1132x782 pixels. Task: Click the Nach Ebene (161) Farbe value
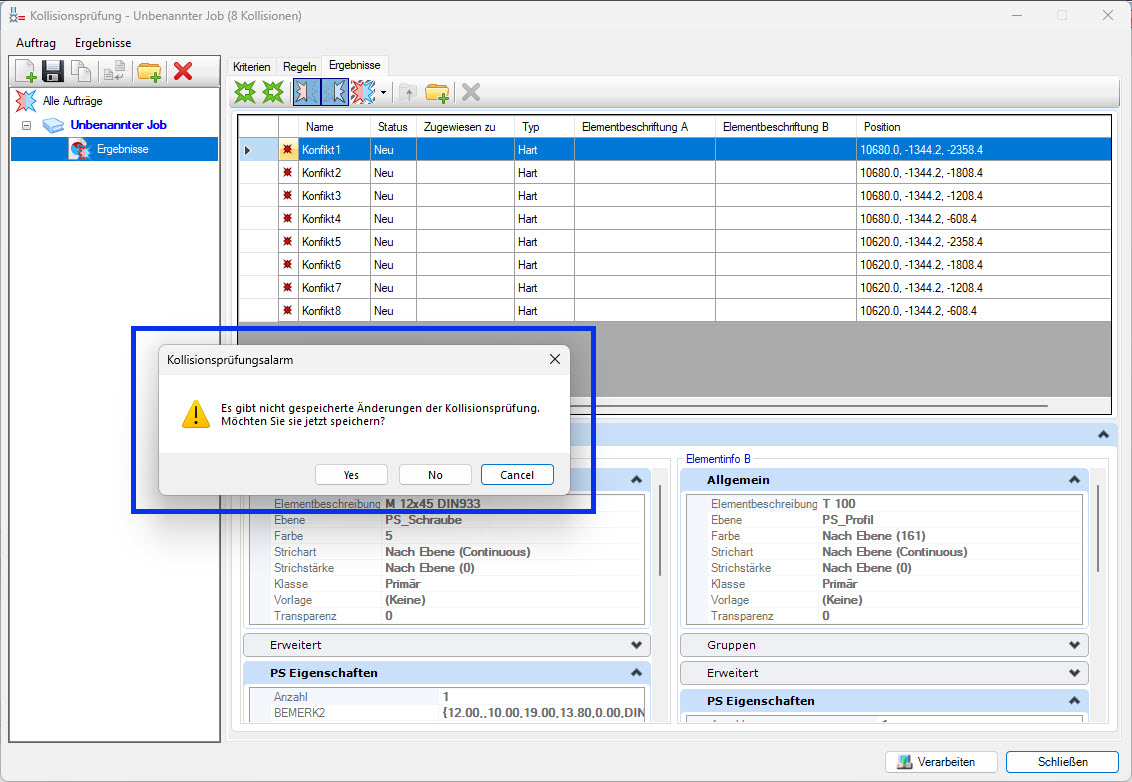click(874, 536)
